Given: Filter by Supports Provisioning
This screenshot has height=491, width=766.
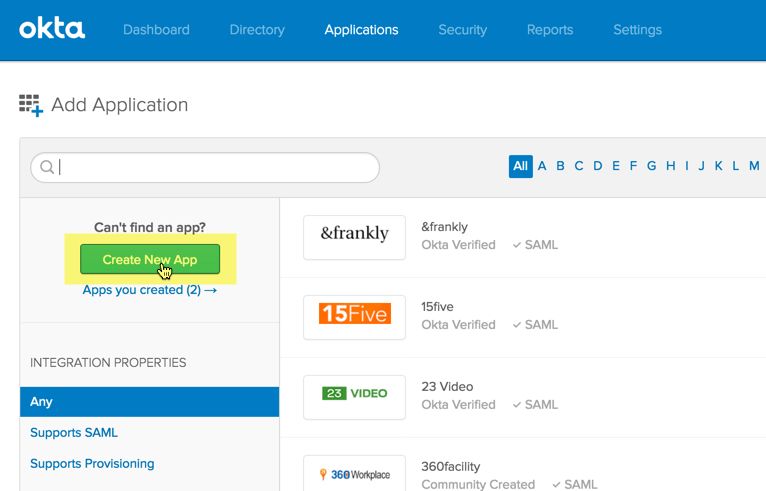Looking at the screenshot, I should point(92,464).
